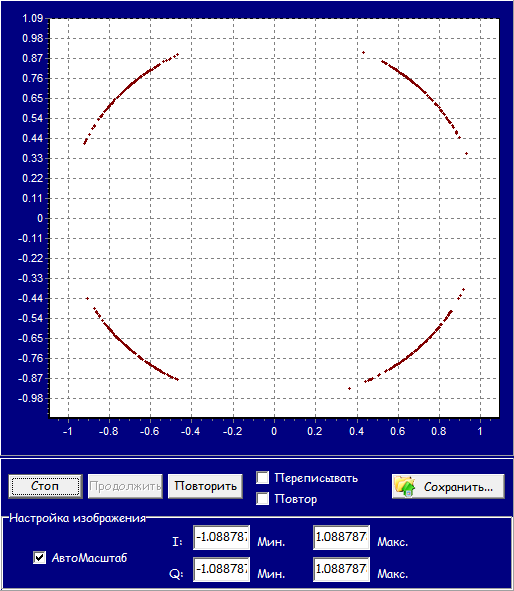The width and height of the screenshot is (514, 591).
Task: Click the y-axis label -0.98
Action: click(31, 398)
